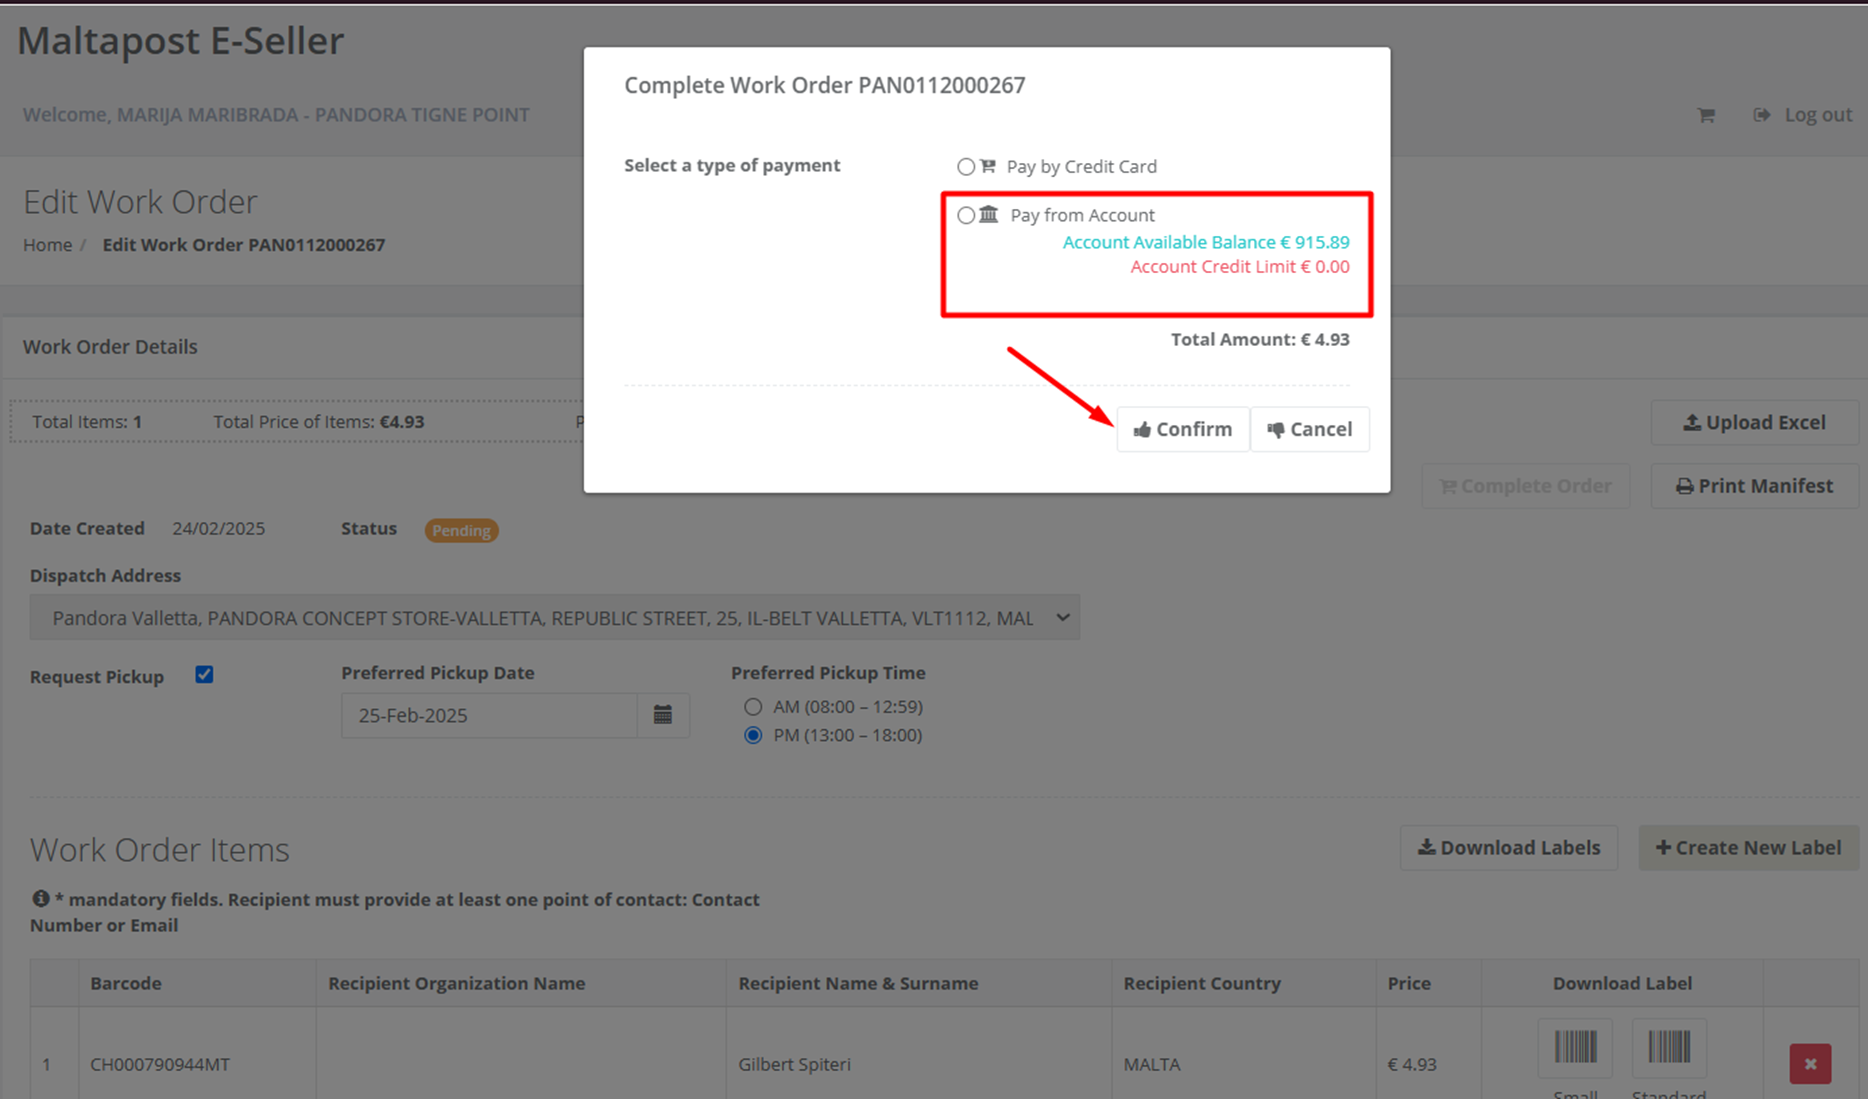1868x1099 pixels.
Task: Click Account Available Balance € 915.89 text
Action: 1206,242
